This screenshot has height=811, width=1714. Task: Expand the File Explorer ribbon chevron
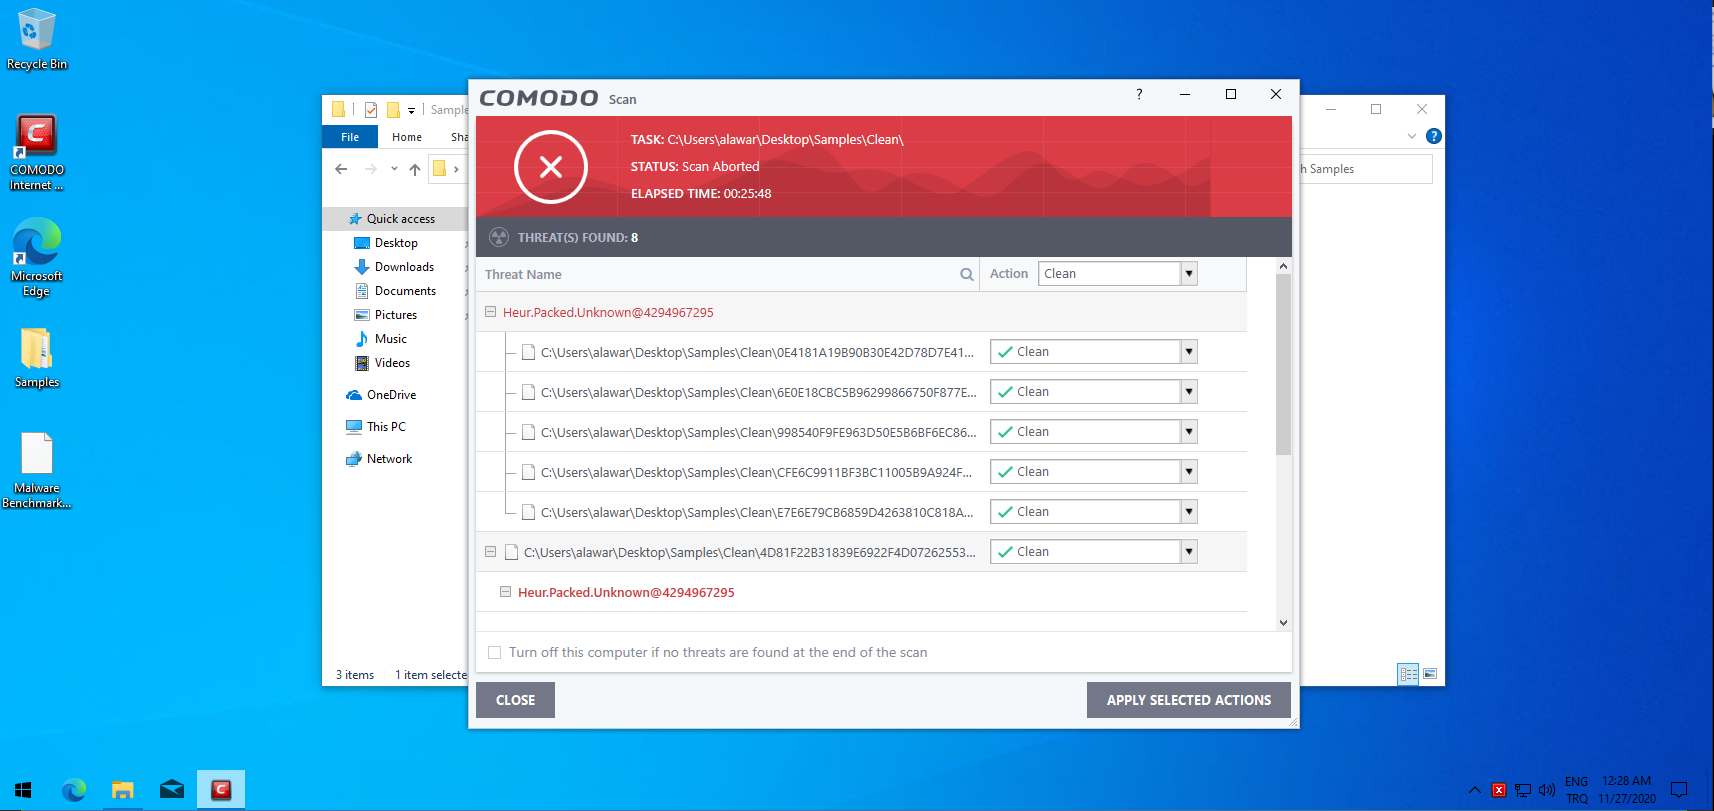(1412, 136)
